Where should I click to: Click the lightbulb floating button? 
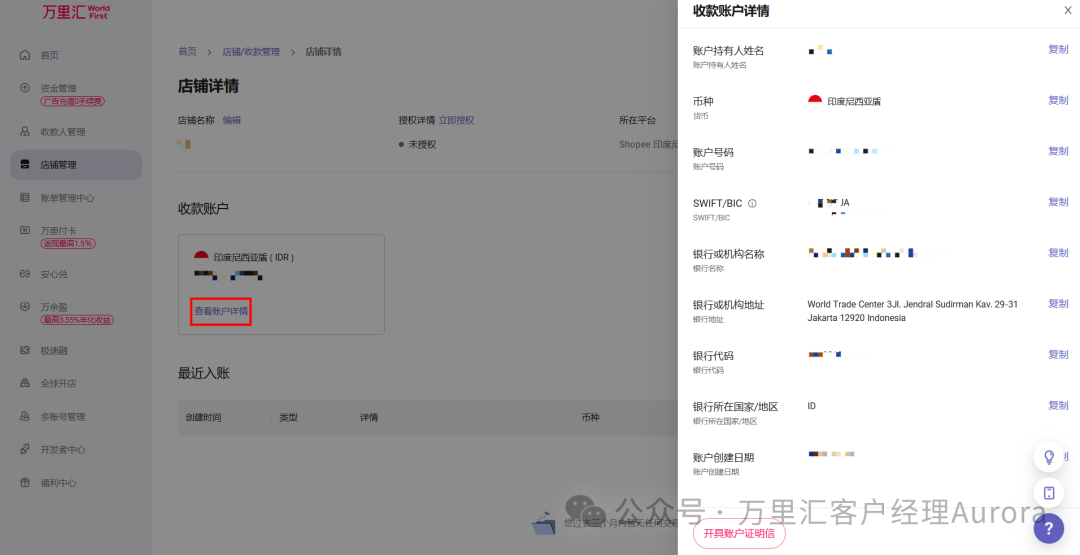[x=1049, y=457]
